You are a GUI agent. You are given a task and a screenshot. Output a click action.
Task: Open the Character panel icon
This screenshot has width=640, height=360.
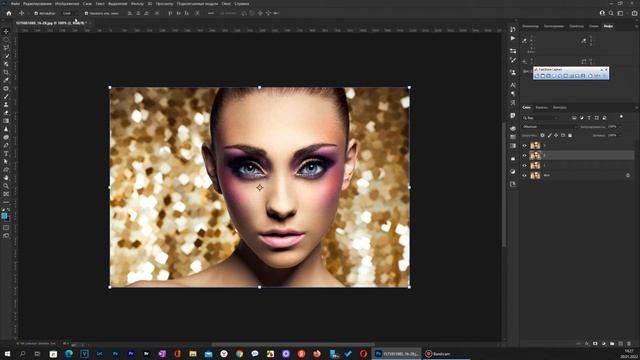[513, 85]
